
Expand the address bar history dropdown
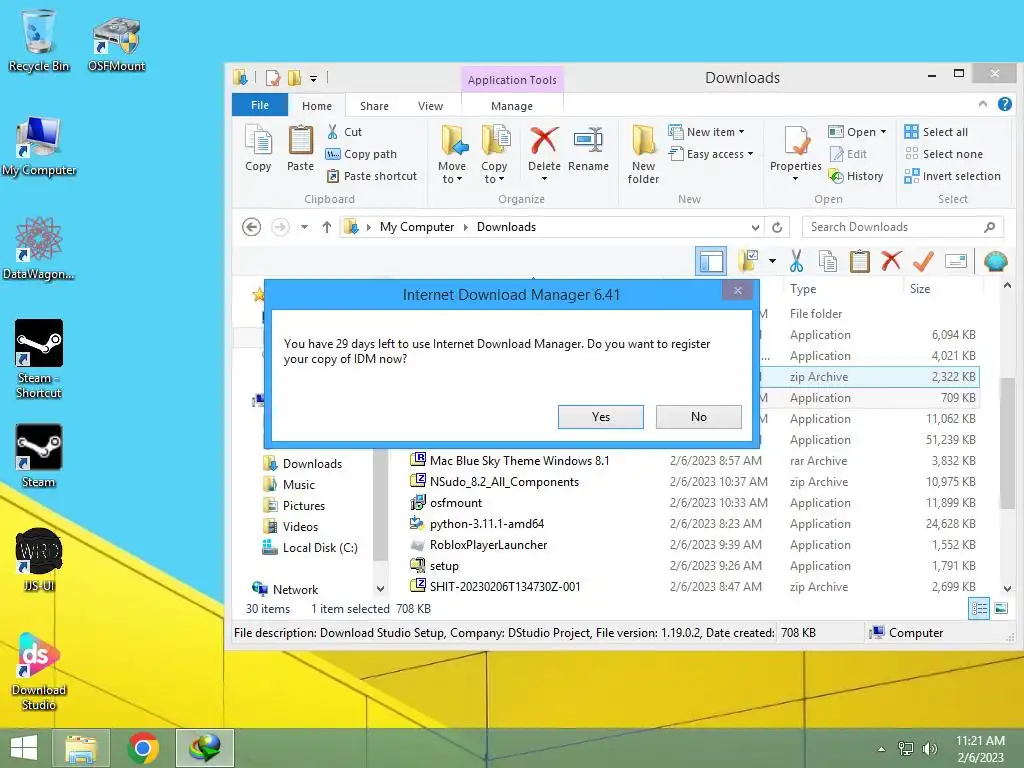(756, 227)
